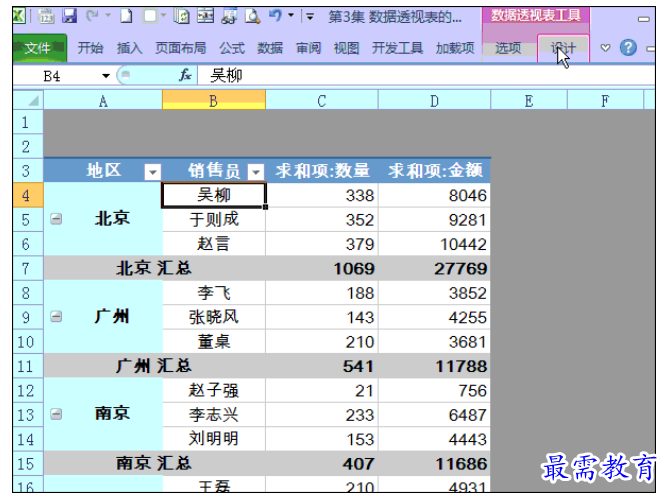Click the Save floppy disk icon

click(70, 17)
